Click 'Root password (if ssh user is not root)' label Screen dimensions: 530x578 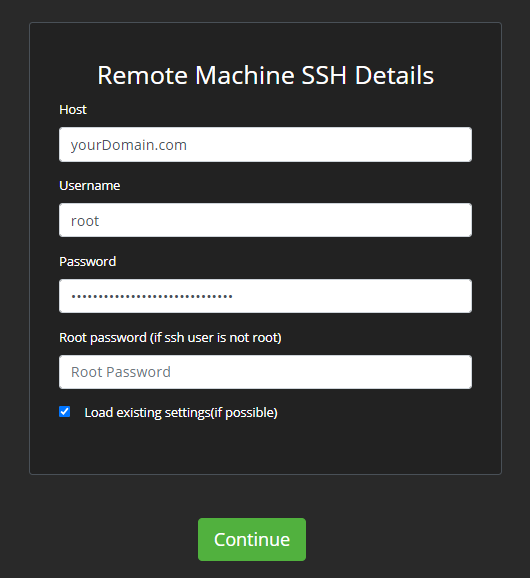coord(170,338)
